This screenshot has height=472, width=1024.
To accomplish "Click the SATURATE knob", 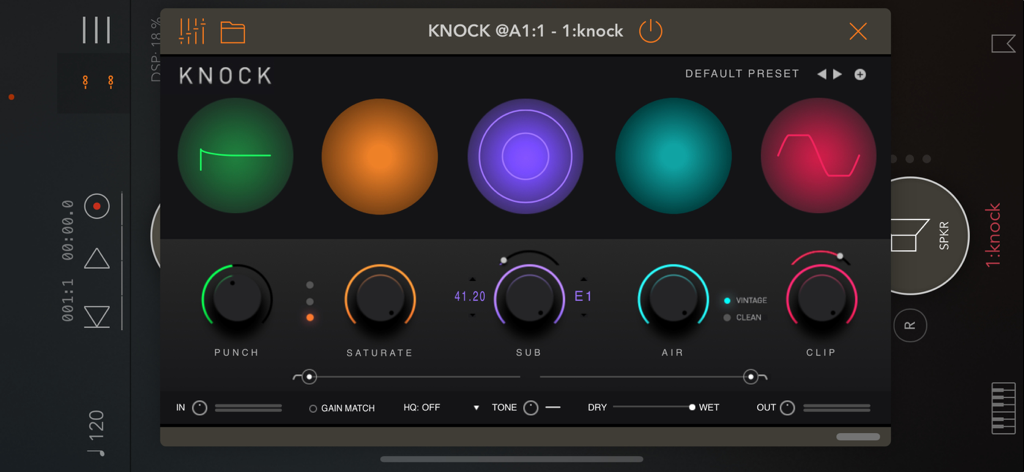I will tap(380, 298).
